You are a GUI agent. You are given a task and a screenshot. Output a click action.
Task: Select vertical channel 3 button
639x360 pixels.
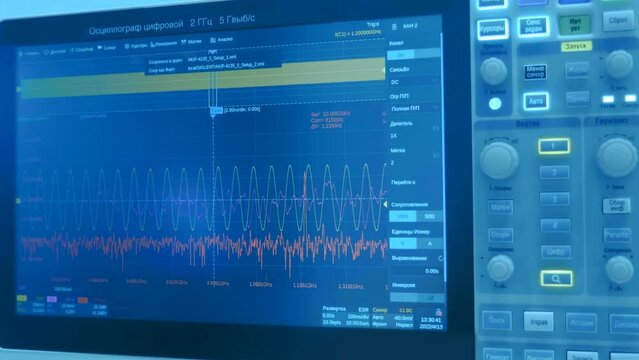pyautogui.click(x=555, y=199)
